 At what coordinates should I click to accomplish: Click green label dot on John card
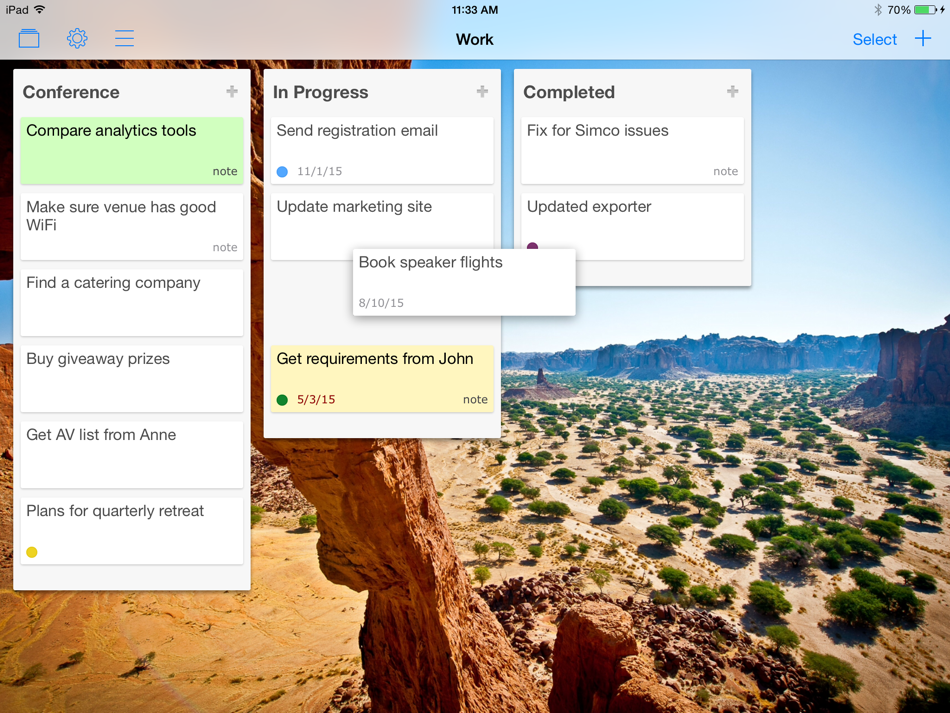coord(282,400)
